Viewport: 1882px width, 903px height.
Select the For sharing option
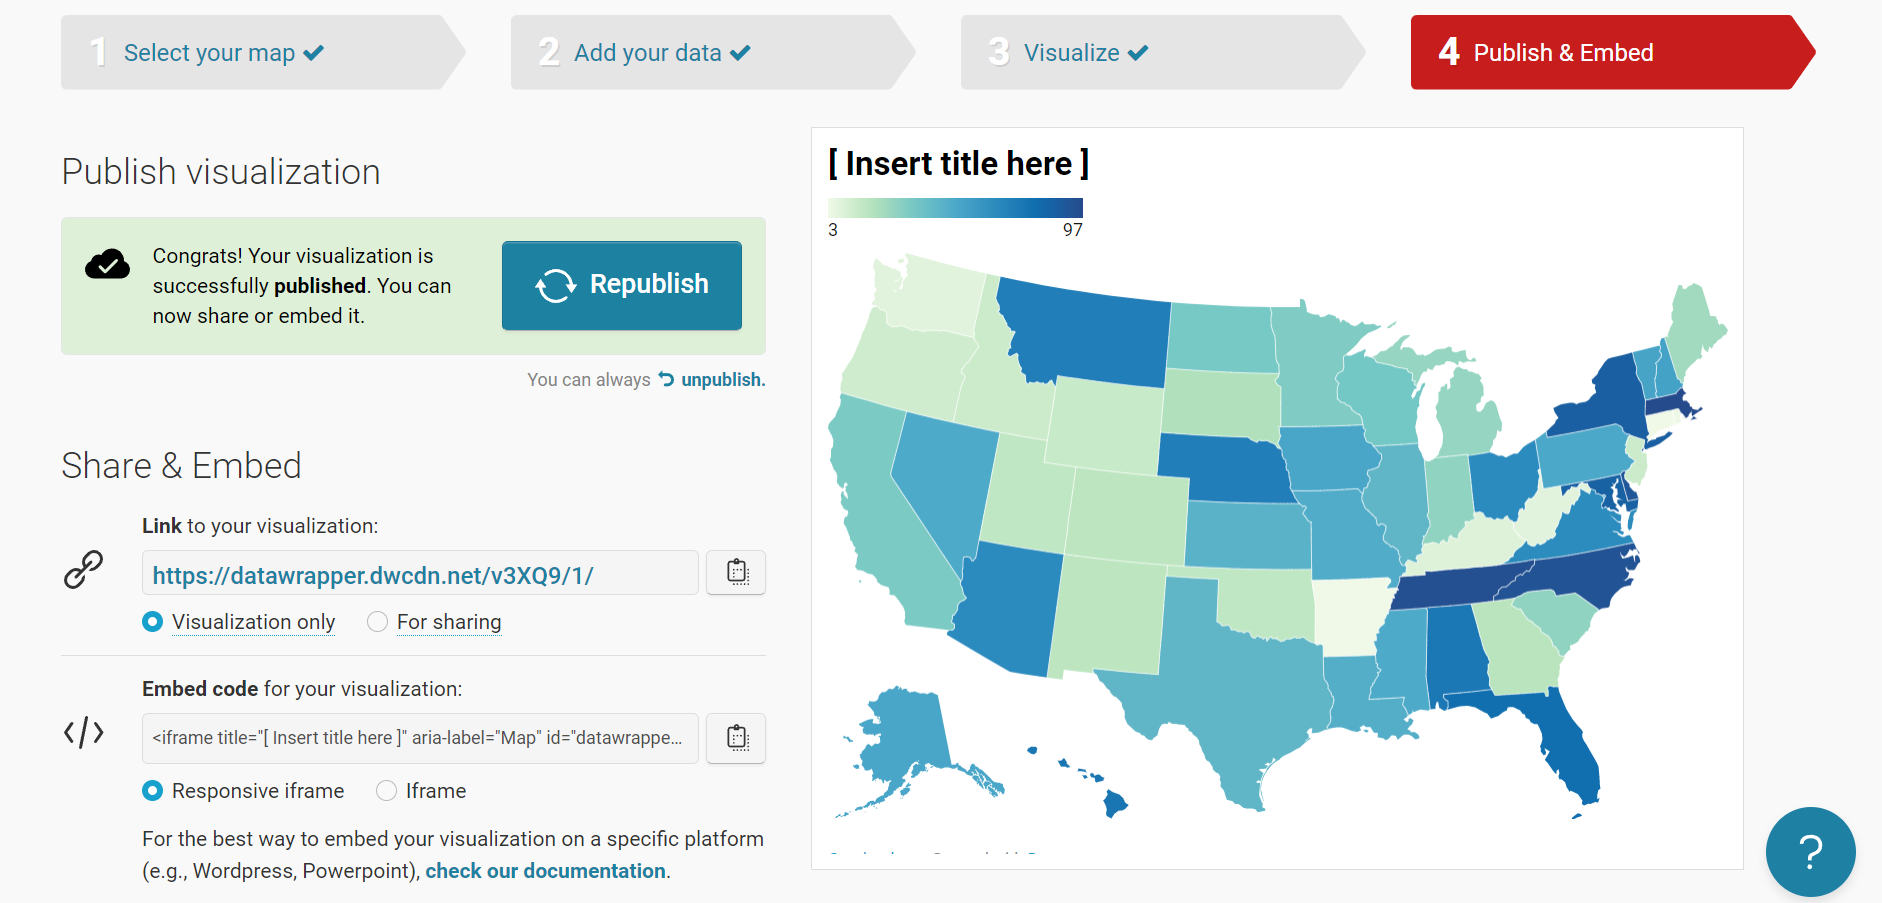pos(378,622)
